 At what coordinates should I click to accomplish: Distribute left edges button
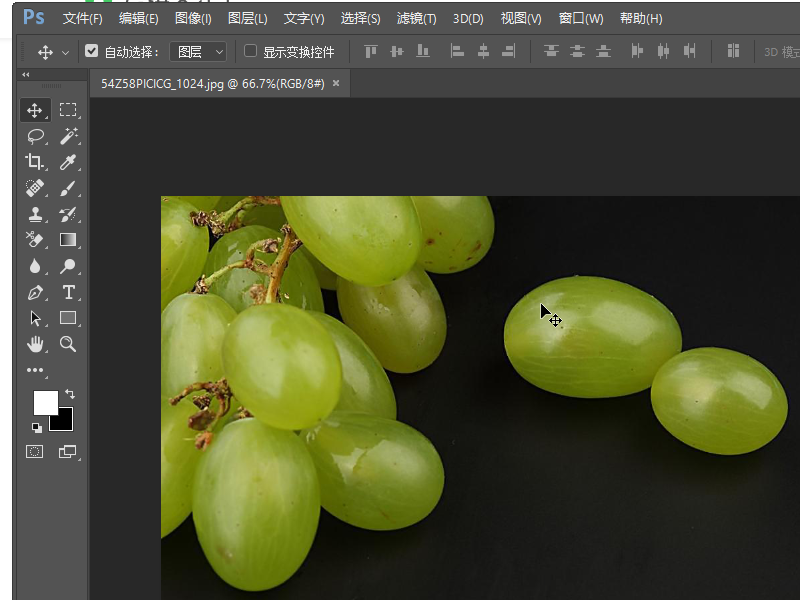click(x=637, y=51)
